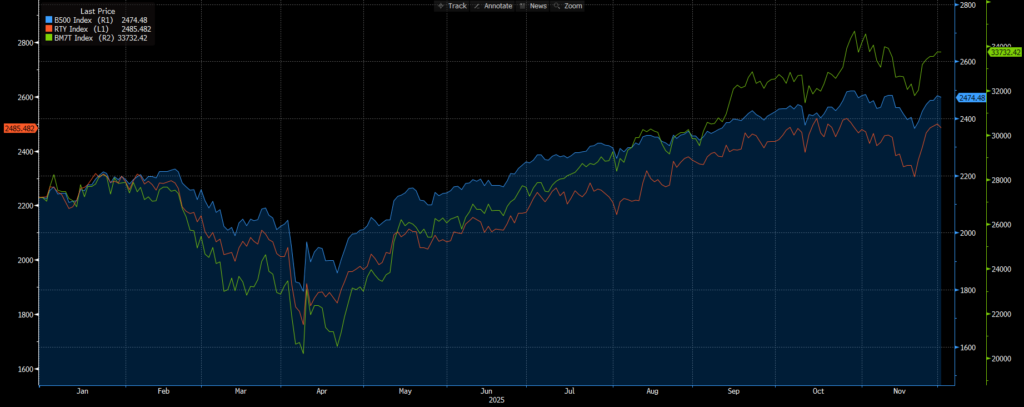Click the News icon in chart toolbar
Viewport: 1024px width, 407px height.
click(x=523, y=6)
